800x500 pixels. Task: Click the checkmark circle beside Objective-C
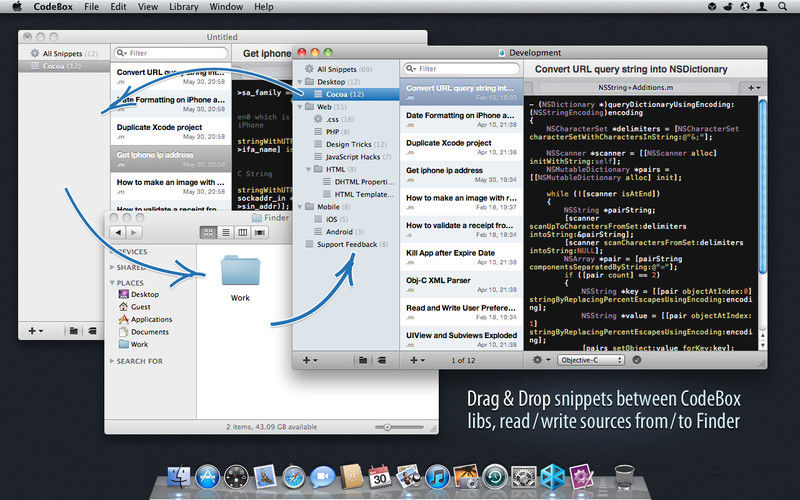point(637,360)
